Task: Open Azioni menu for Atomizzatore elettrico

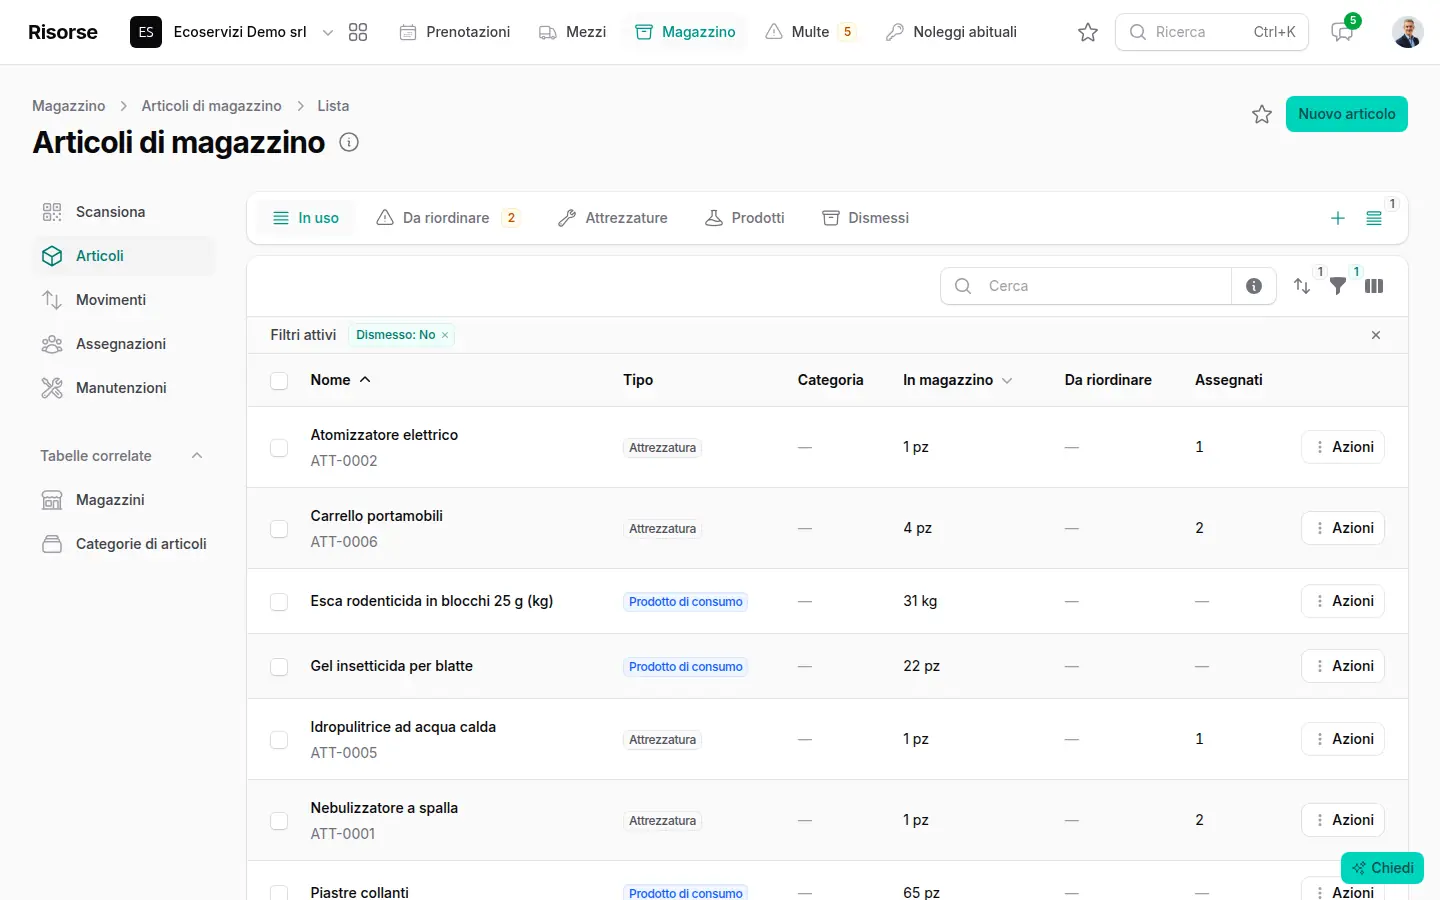Action: coord(1343,447)
